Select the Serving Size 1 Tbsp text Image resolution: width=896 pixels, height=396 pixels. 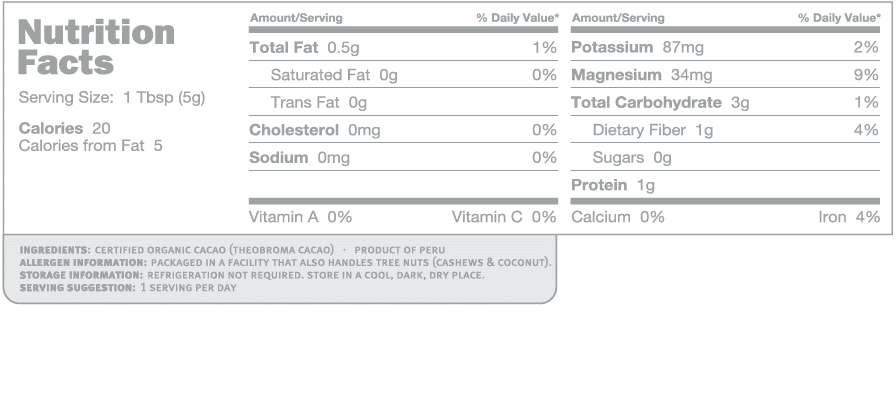[x=111, y=98]
